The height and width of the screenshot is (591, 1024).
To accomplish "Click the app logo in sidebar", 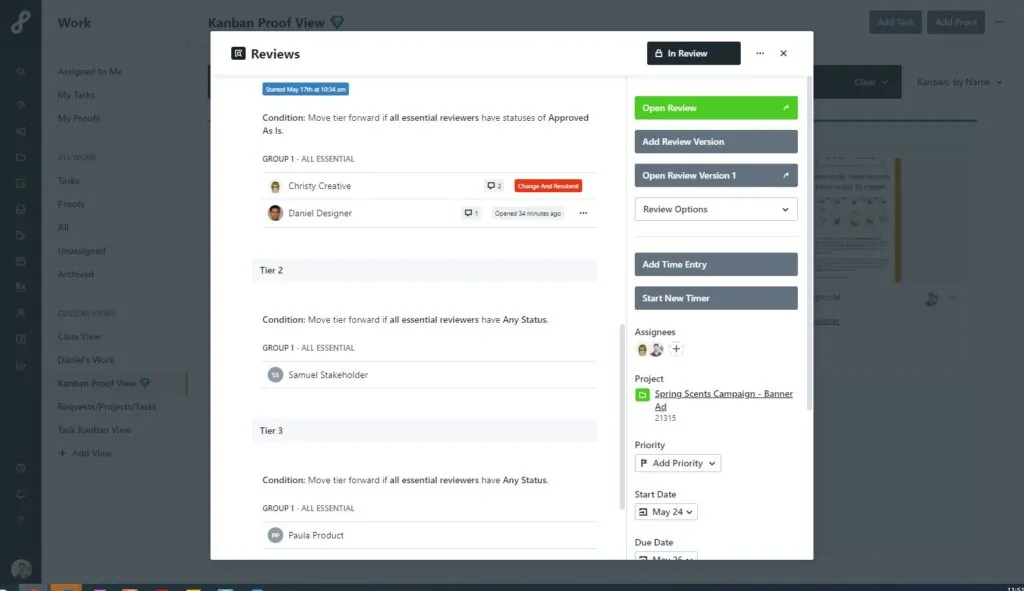I will [x=20, y=22].
